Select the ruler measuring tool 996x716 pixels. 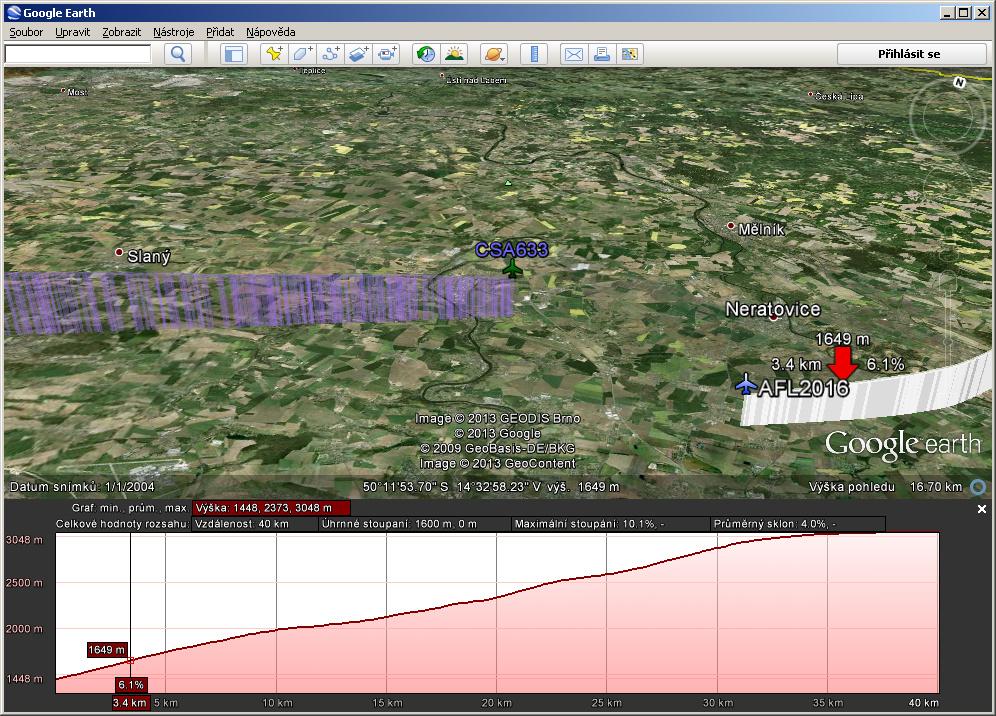click(534, 54)
